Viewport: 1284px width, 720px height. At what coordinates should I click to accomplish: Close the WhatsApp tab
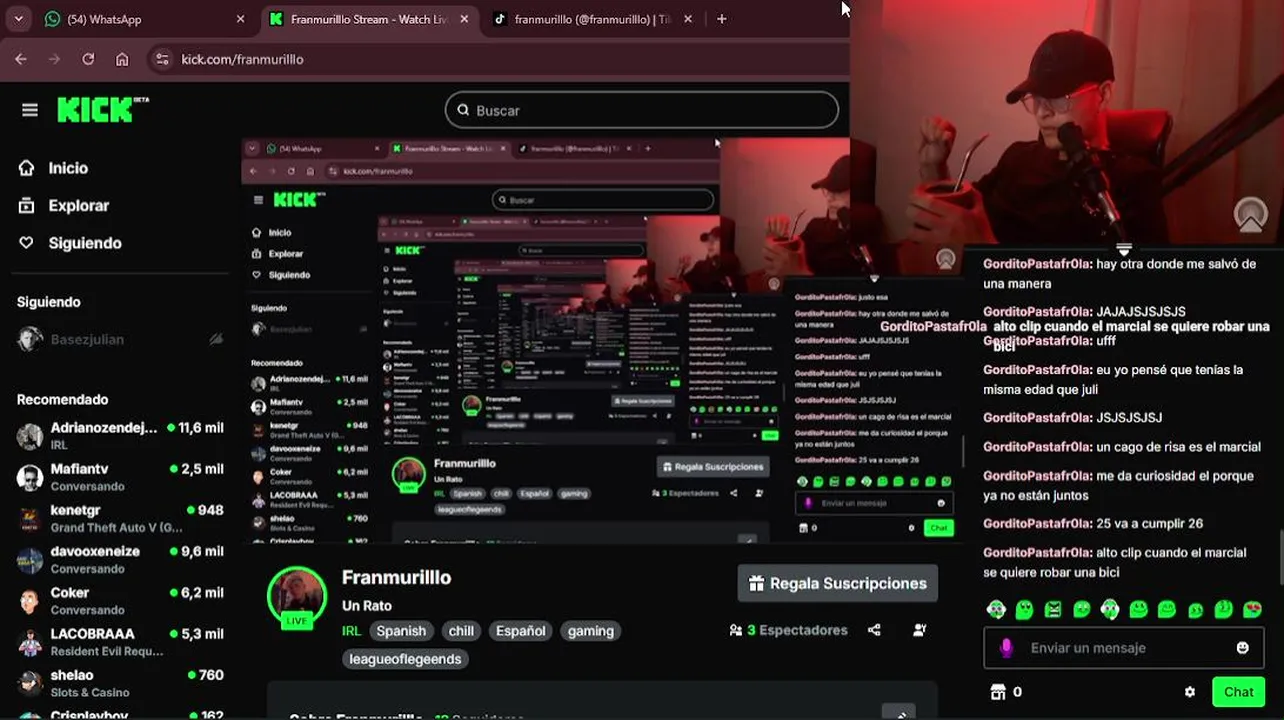(x=240, y=19)
